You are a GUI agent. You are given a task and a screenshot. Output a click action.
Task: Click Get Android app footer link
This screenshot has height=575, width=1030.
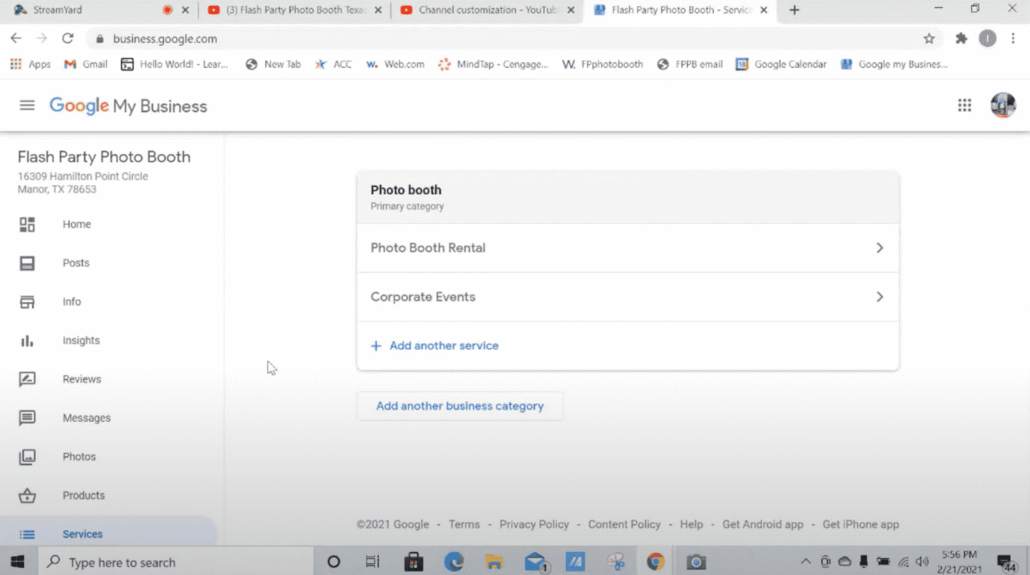tap(763, 524)
